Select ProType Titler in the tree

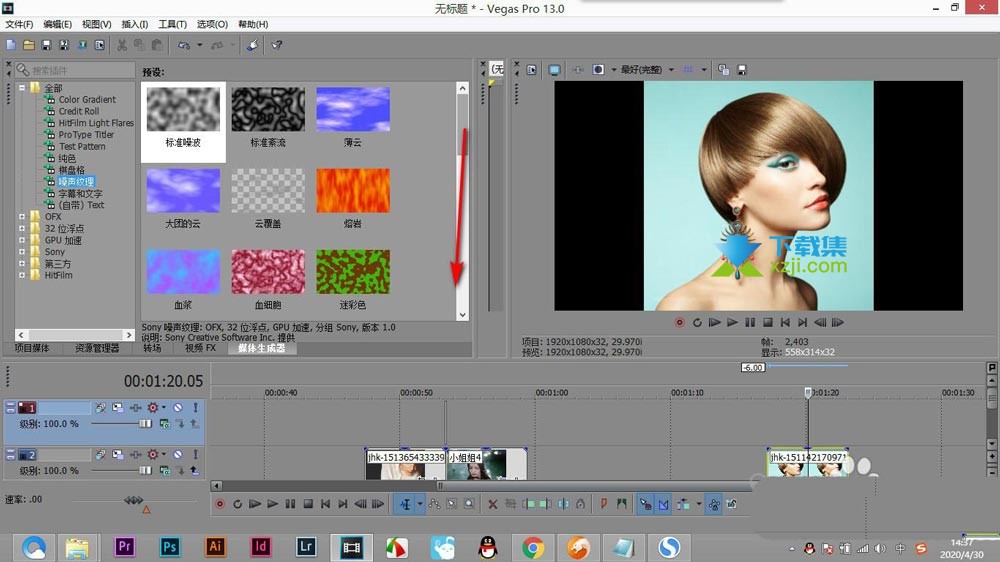tap(86, 135)
